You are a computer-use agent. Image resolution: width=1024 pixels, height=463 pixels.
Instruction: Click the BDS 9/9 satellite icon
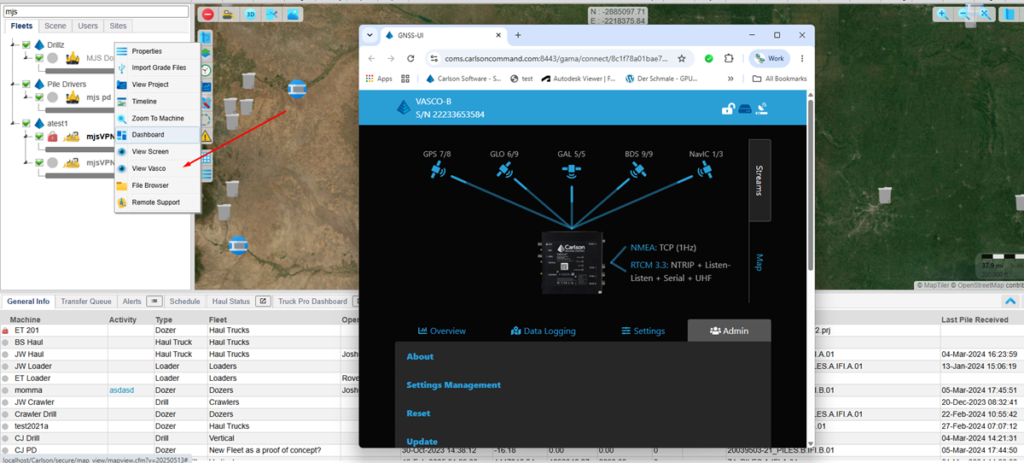638,171
